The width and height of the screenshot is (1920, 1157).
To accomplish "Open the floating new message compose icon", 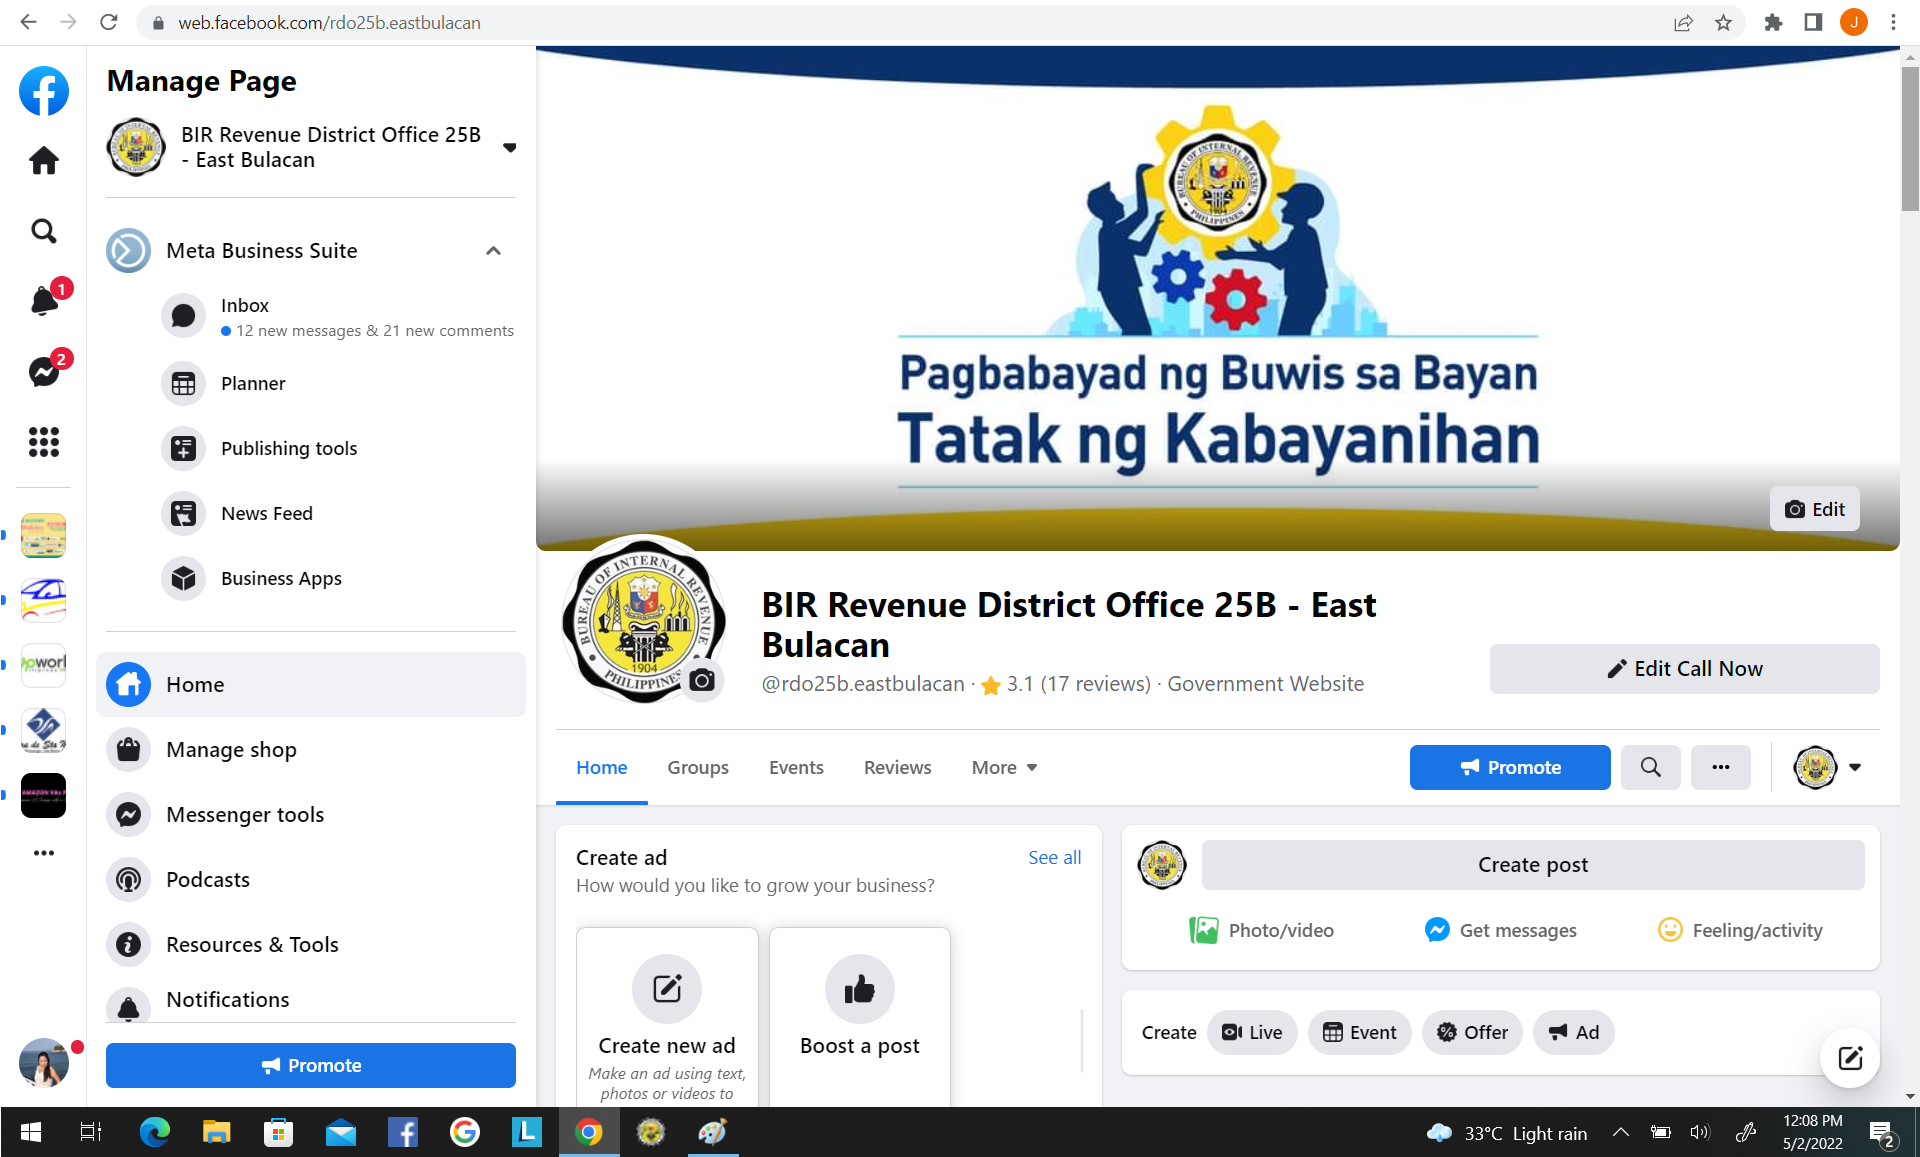I will pyautogui.click(x=1850, y=1058).
